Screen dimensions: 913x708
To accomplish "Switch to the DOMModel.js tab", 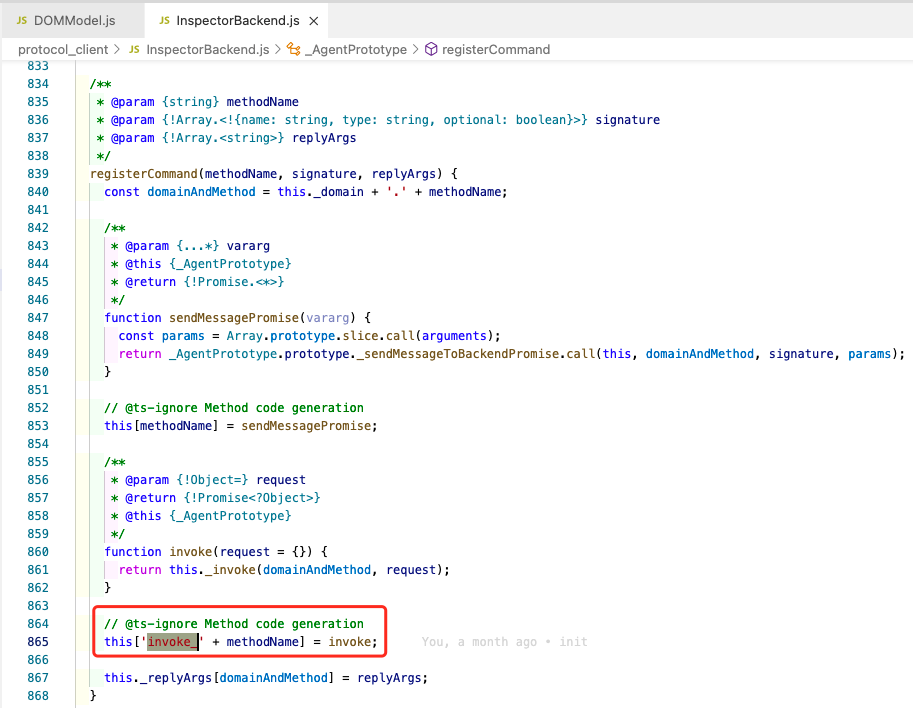I will click(x=72, y=20).
